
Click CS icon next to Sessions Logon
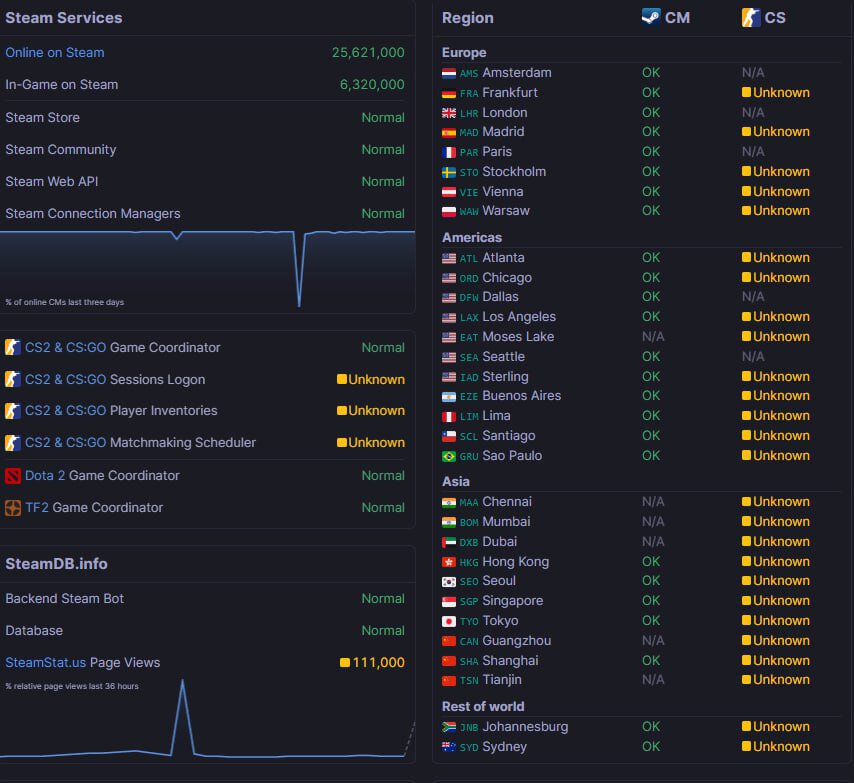(x=13, y=380)
